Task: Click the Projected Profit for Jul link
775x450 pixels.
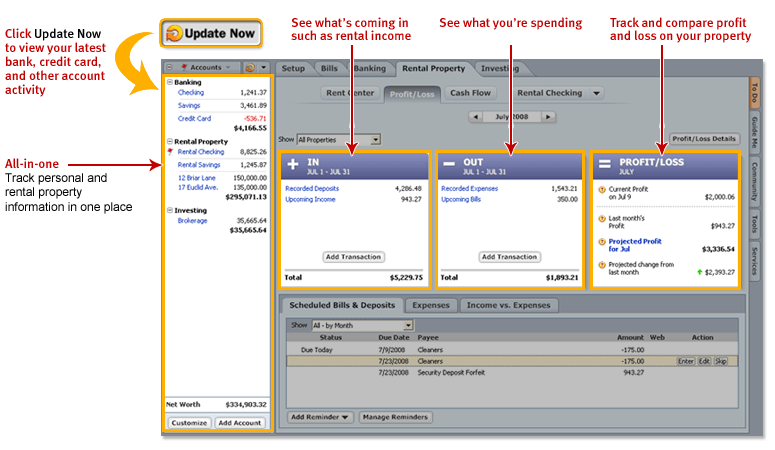Action: (635, 245)
